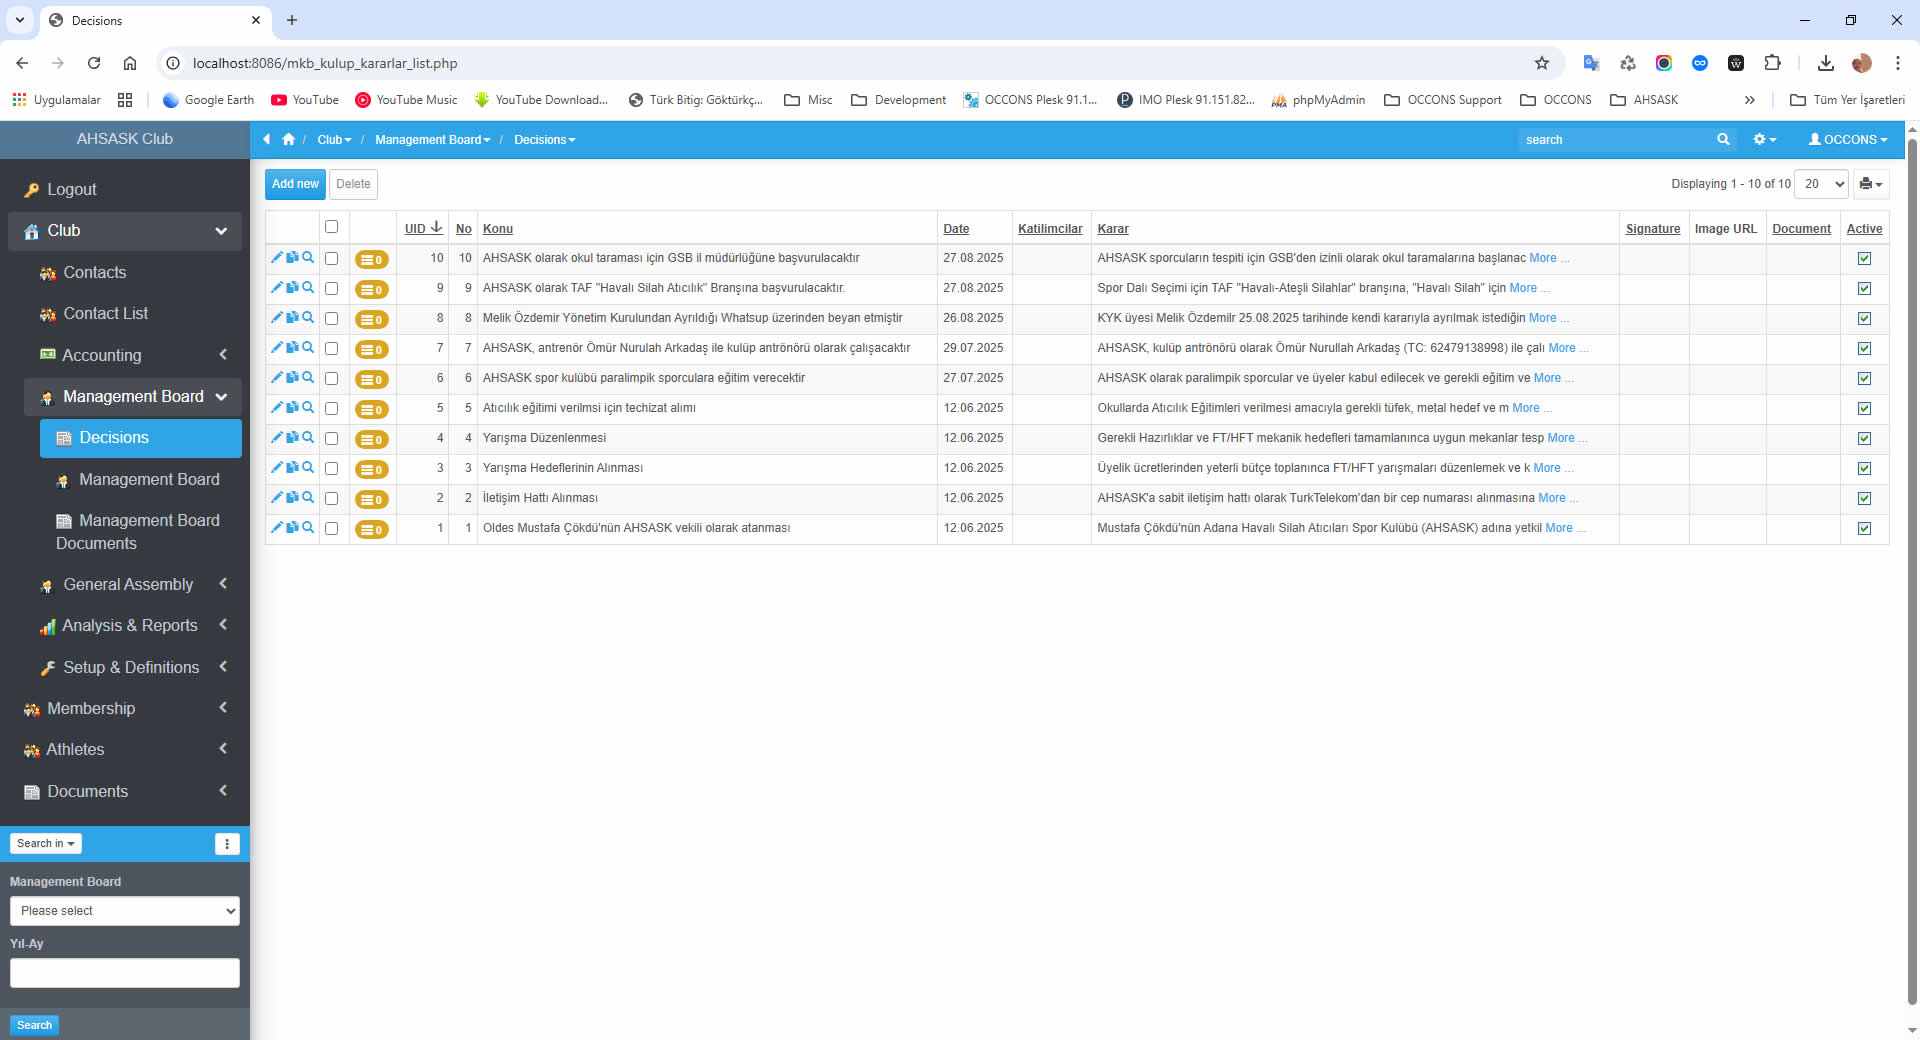The image size is (1920, 1040).
Task: Click the three-dot options icon in search panel
Action: tap(227, 844)
